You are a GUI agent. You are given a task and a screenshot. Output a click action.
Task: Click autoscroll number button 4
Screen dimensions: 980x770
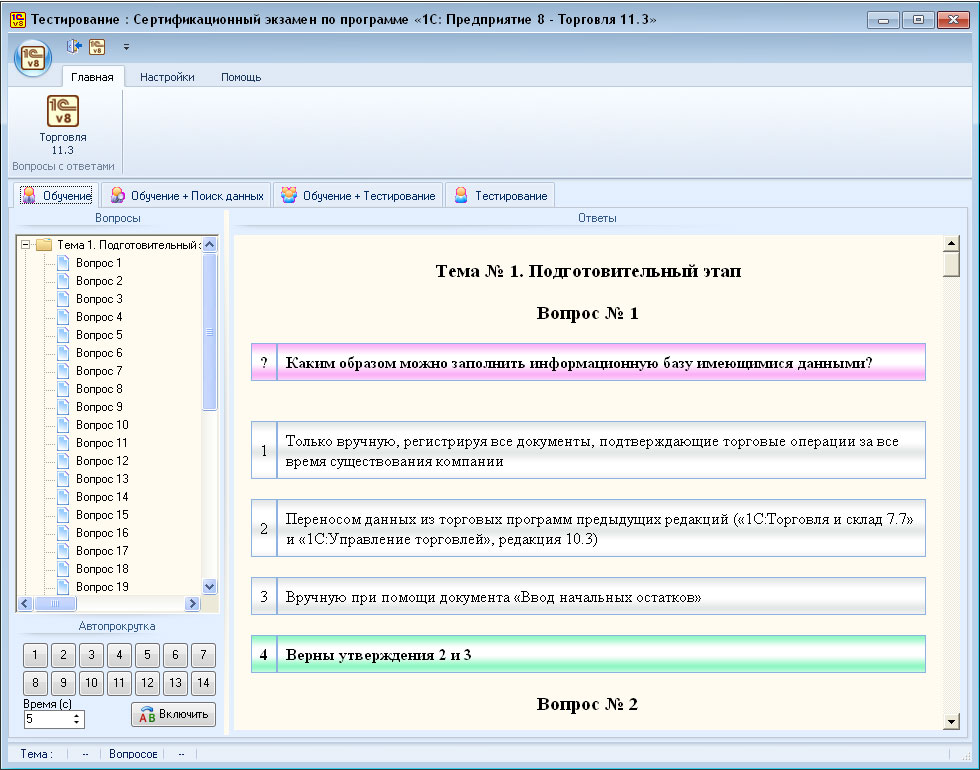(x=119, y=656)
